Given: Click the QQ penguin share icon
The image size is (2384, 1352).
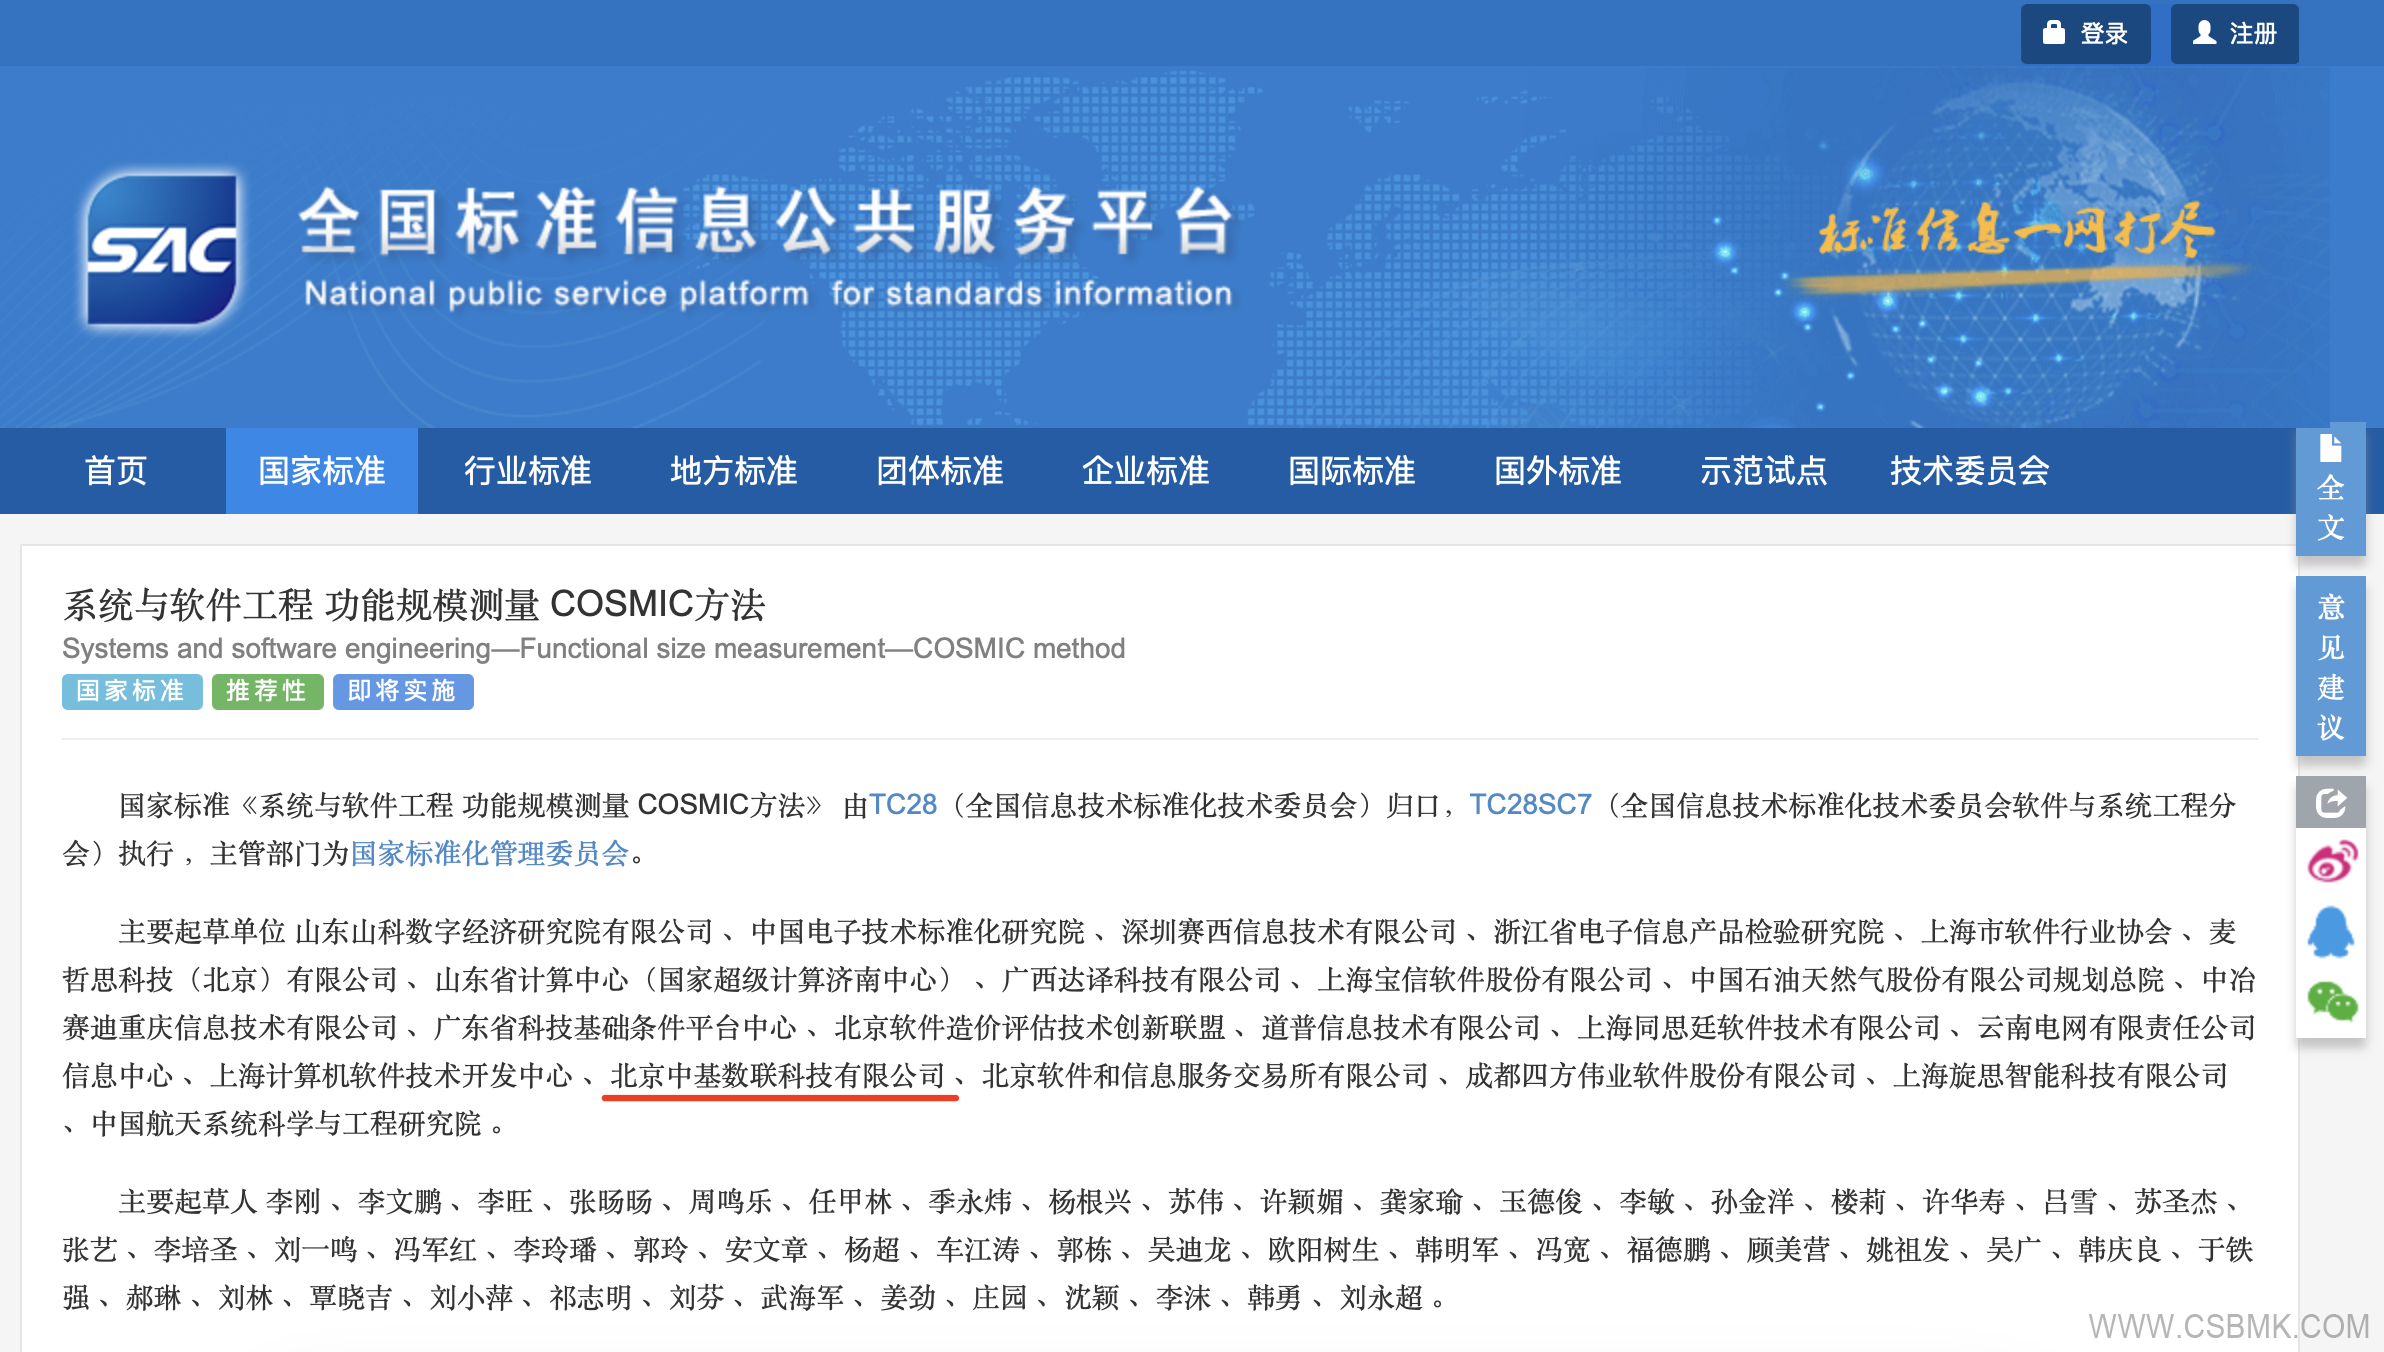Looking at the screenshot, I should 2331,932.
